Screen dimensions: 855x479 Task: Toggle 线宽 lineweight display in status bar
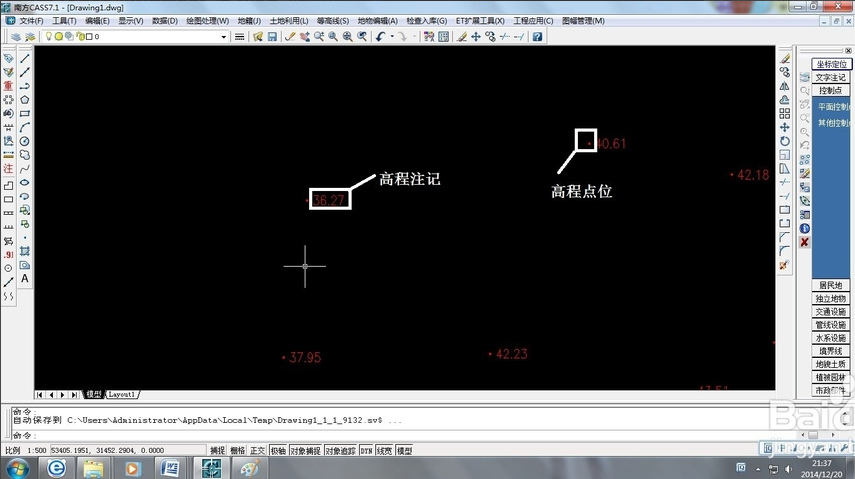(x=384, y=451)
